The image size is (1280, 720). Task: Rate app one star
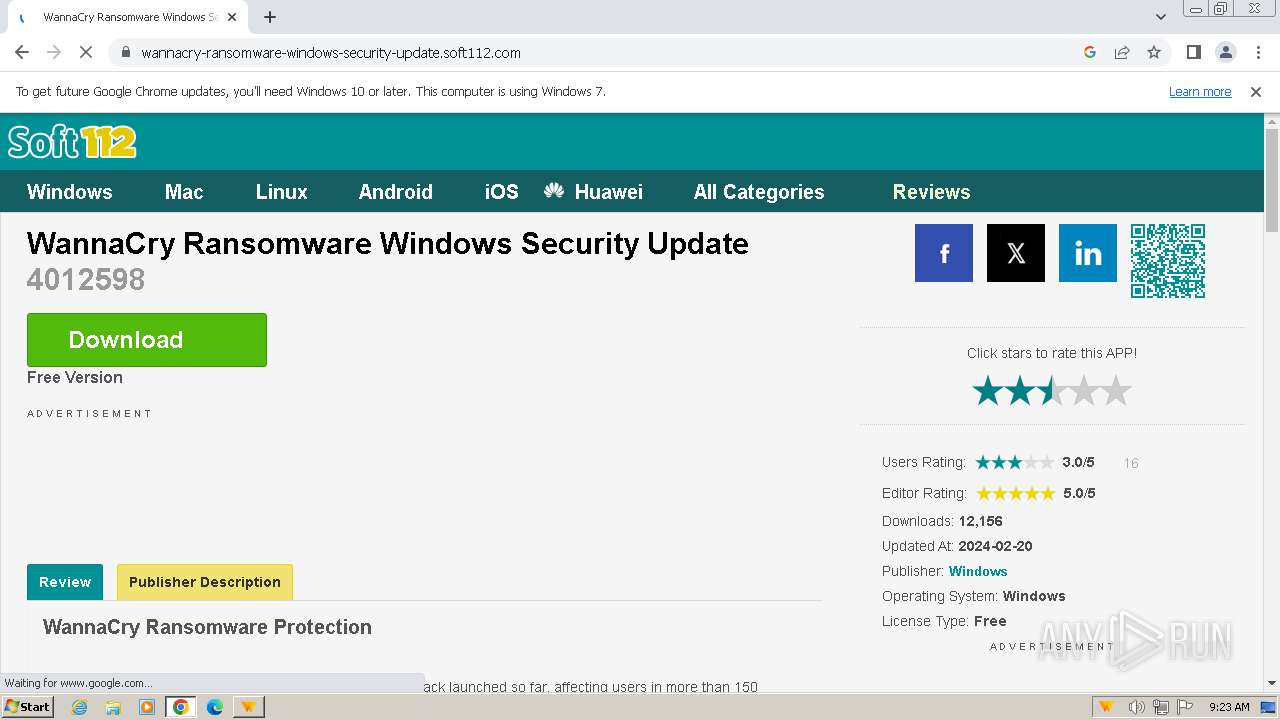(x=988, y=391)
